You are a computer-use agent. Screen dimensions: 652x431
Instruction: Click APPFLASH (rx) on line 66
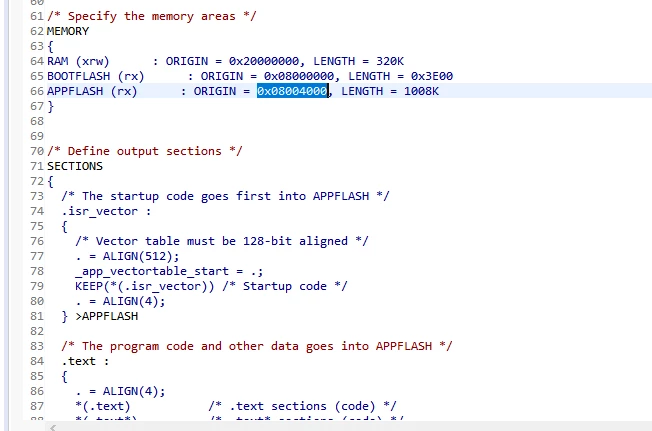[x=92, y=91]
